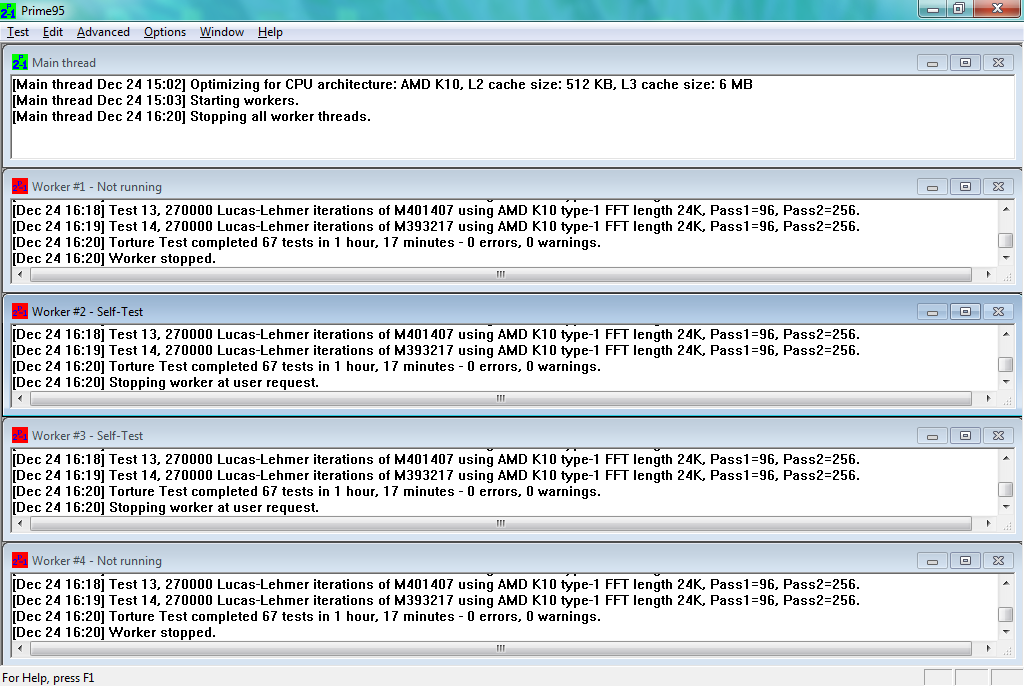Open the Help menu
This screenshot has height=686, width=1024.
(x=270, y=32)
